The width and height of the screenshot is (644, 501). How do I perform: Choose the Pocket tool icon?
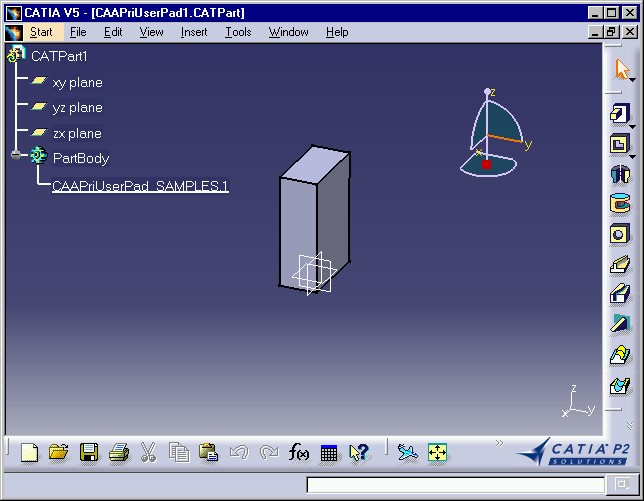click(619, 144)
